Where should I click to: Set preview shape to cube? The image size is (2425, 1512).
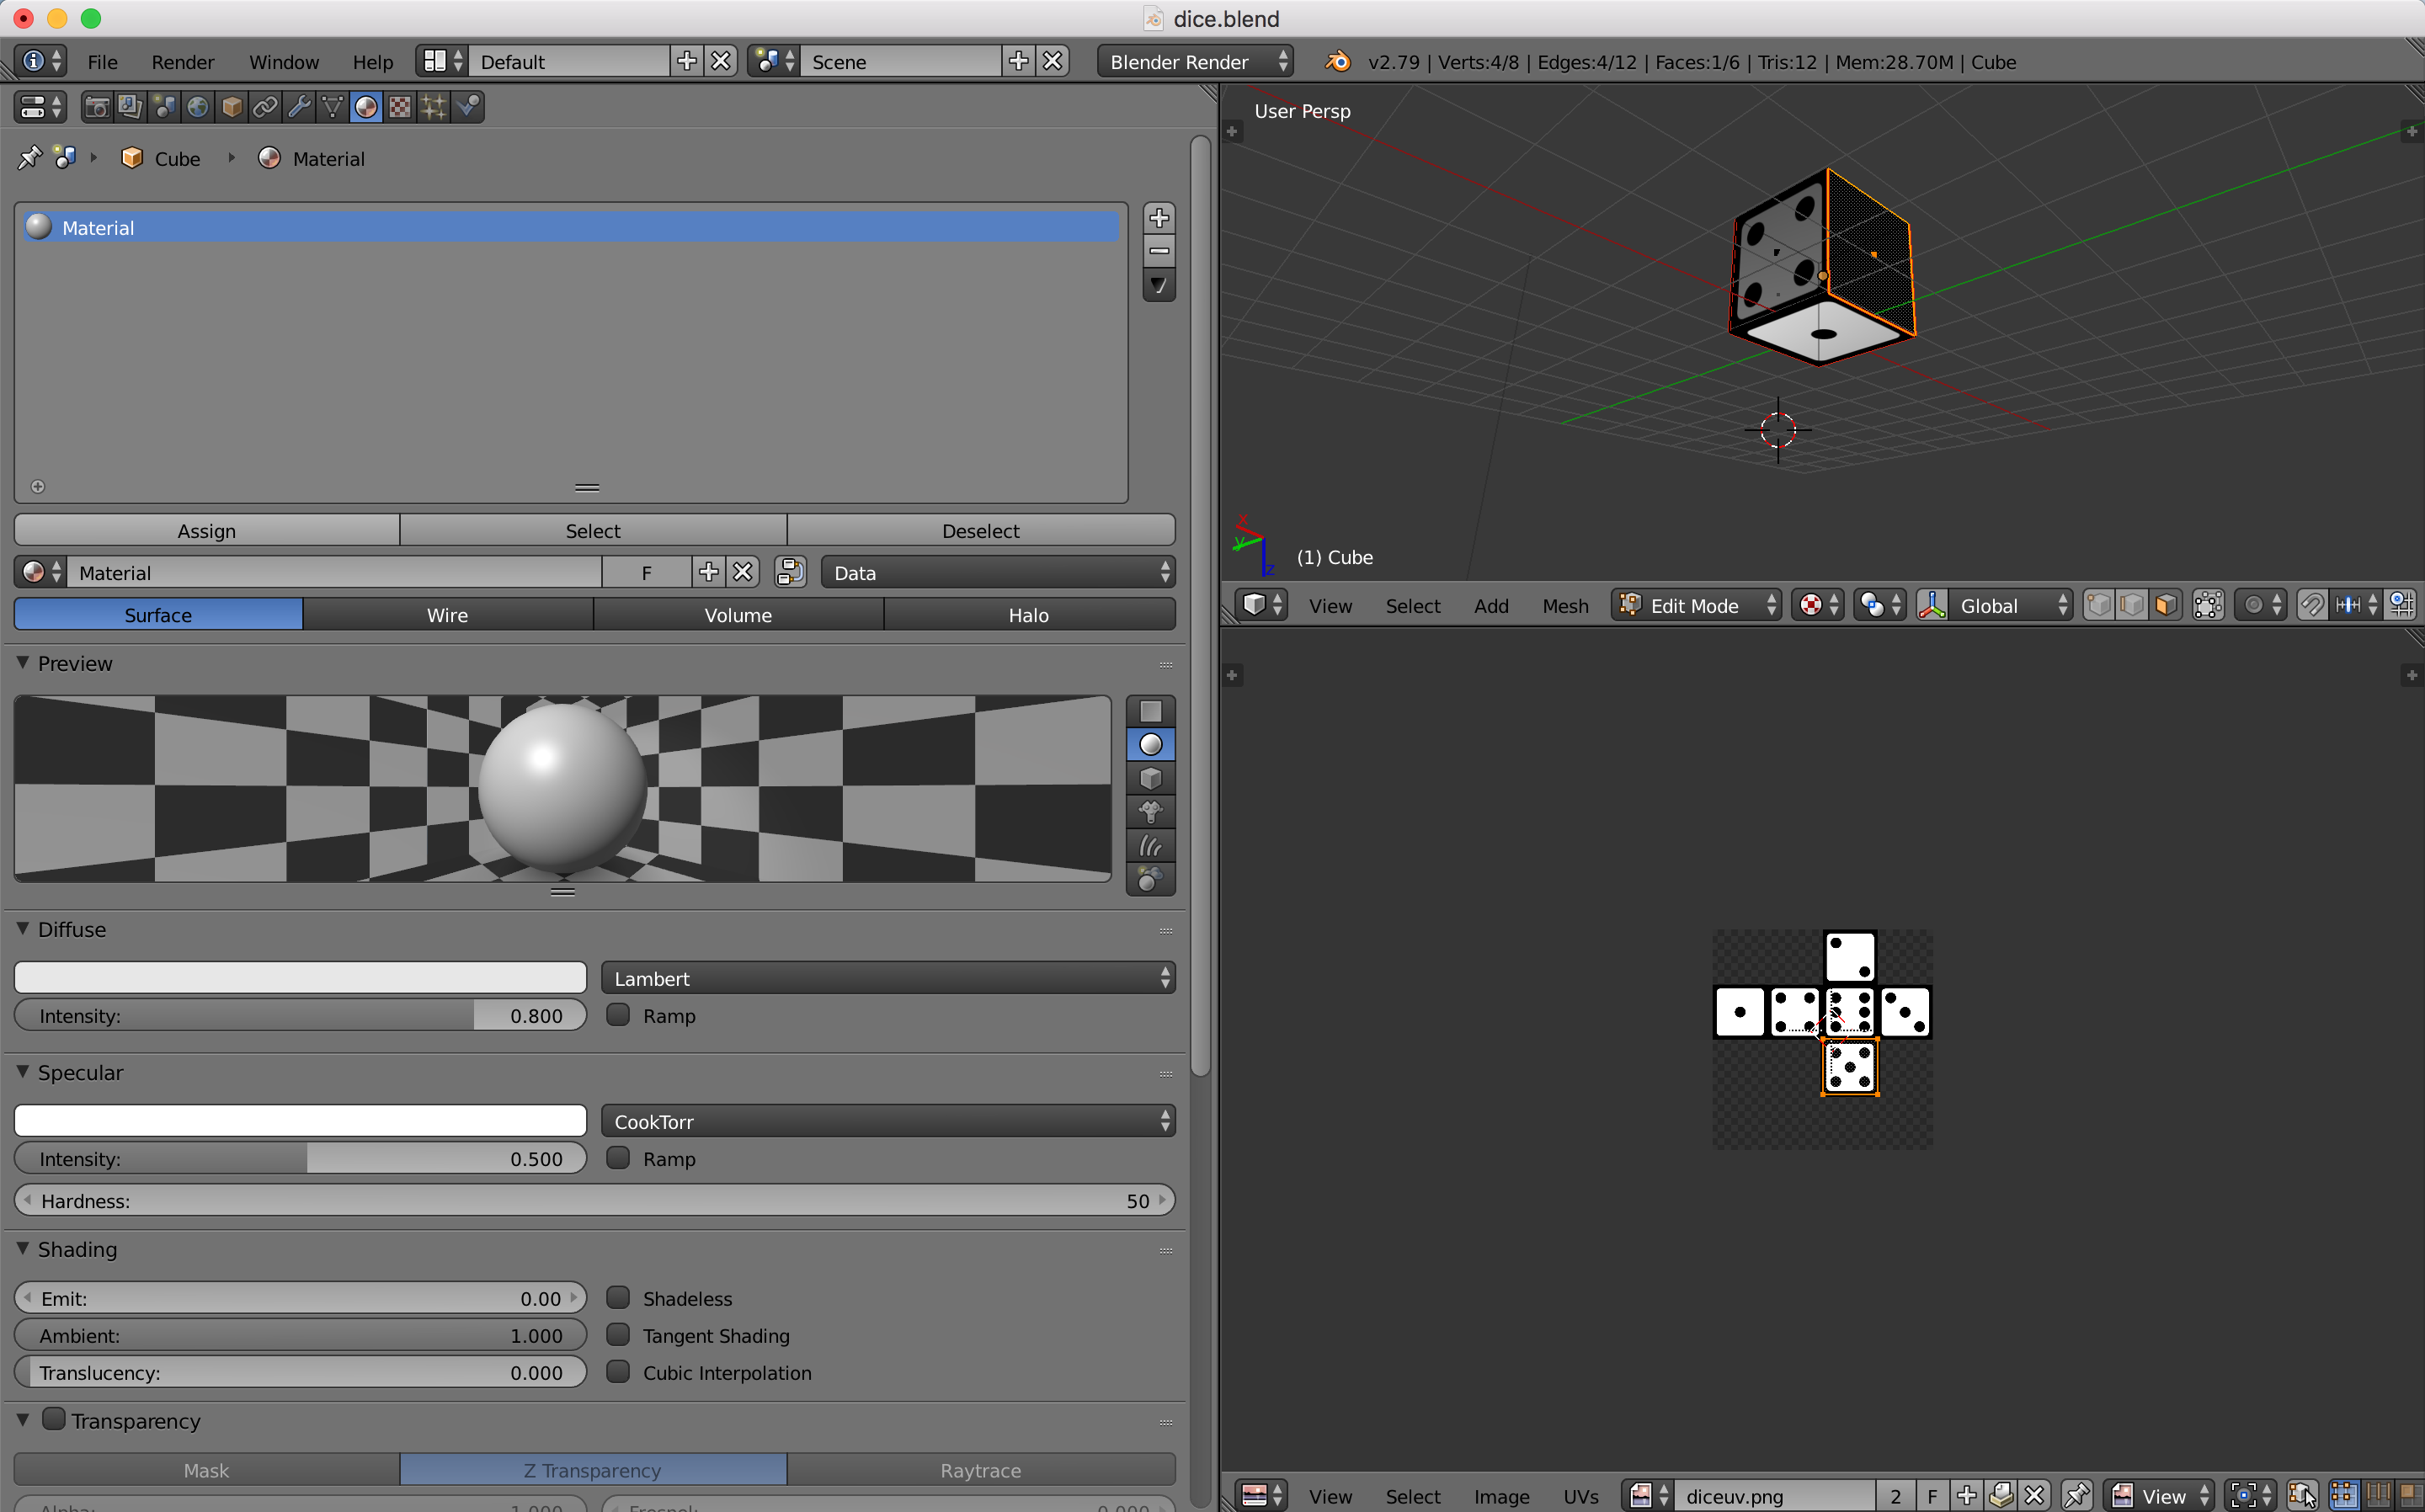coord(1151,778)
